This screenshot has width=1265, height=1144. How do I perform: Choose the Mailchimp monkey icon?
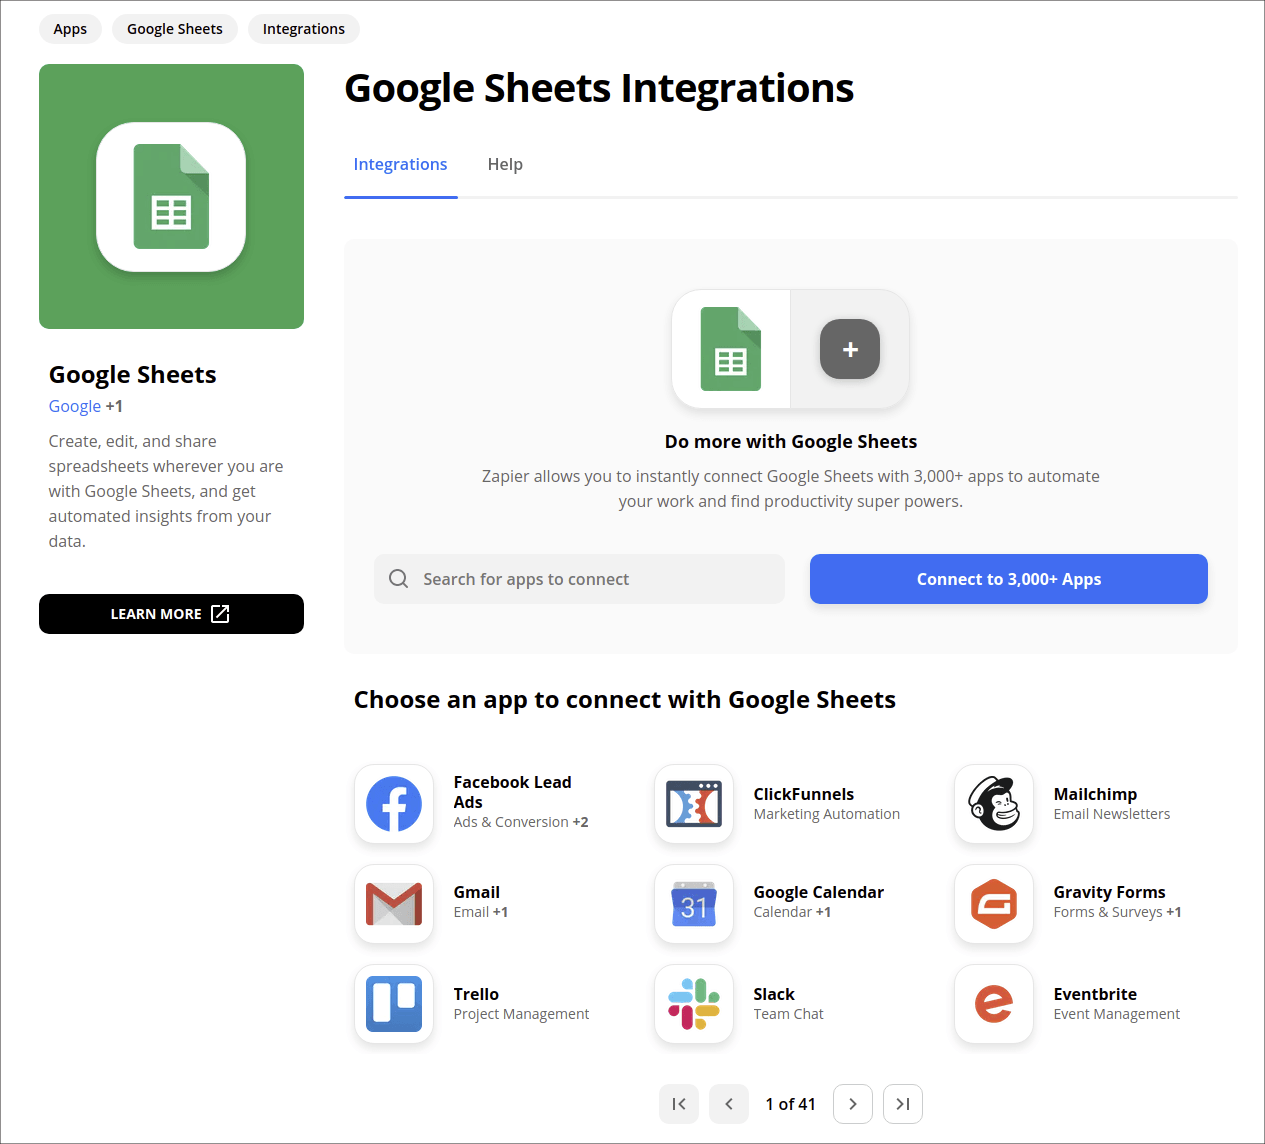[x=994, y=804]
